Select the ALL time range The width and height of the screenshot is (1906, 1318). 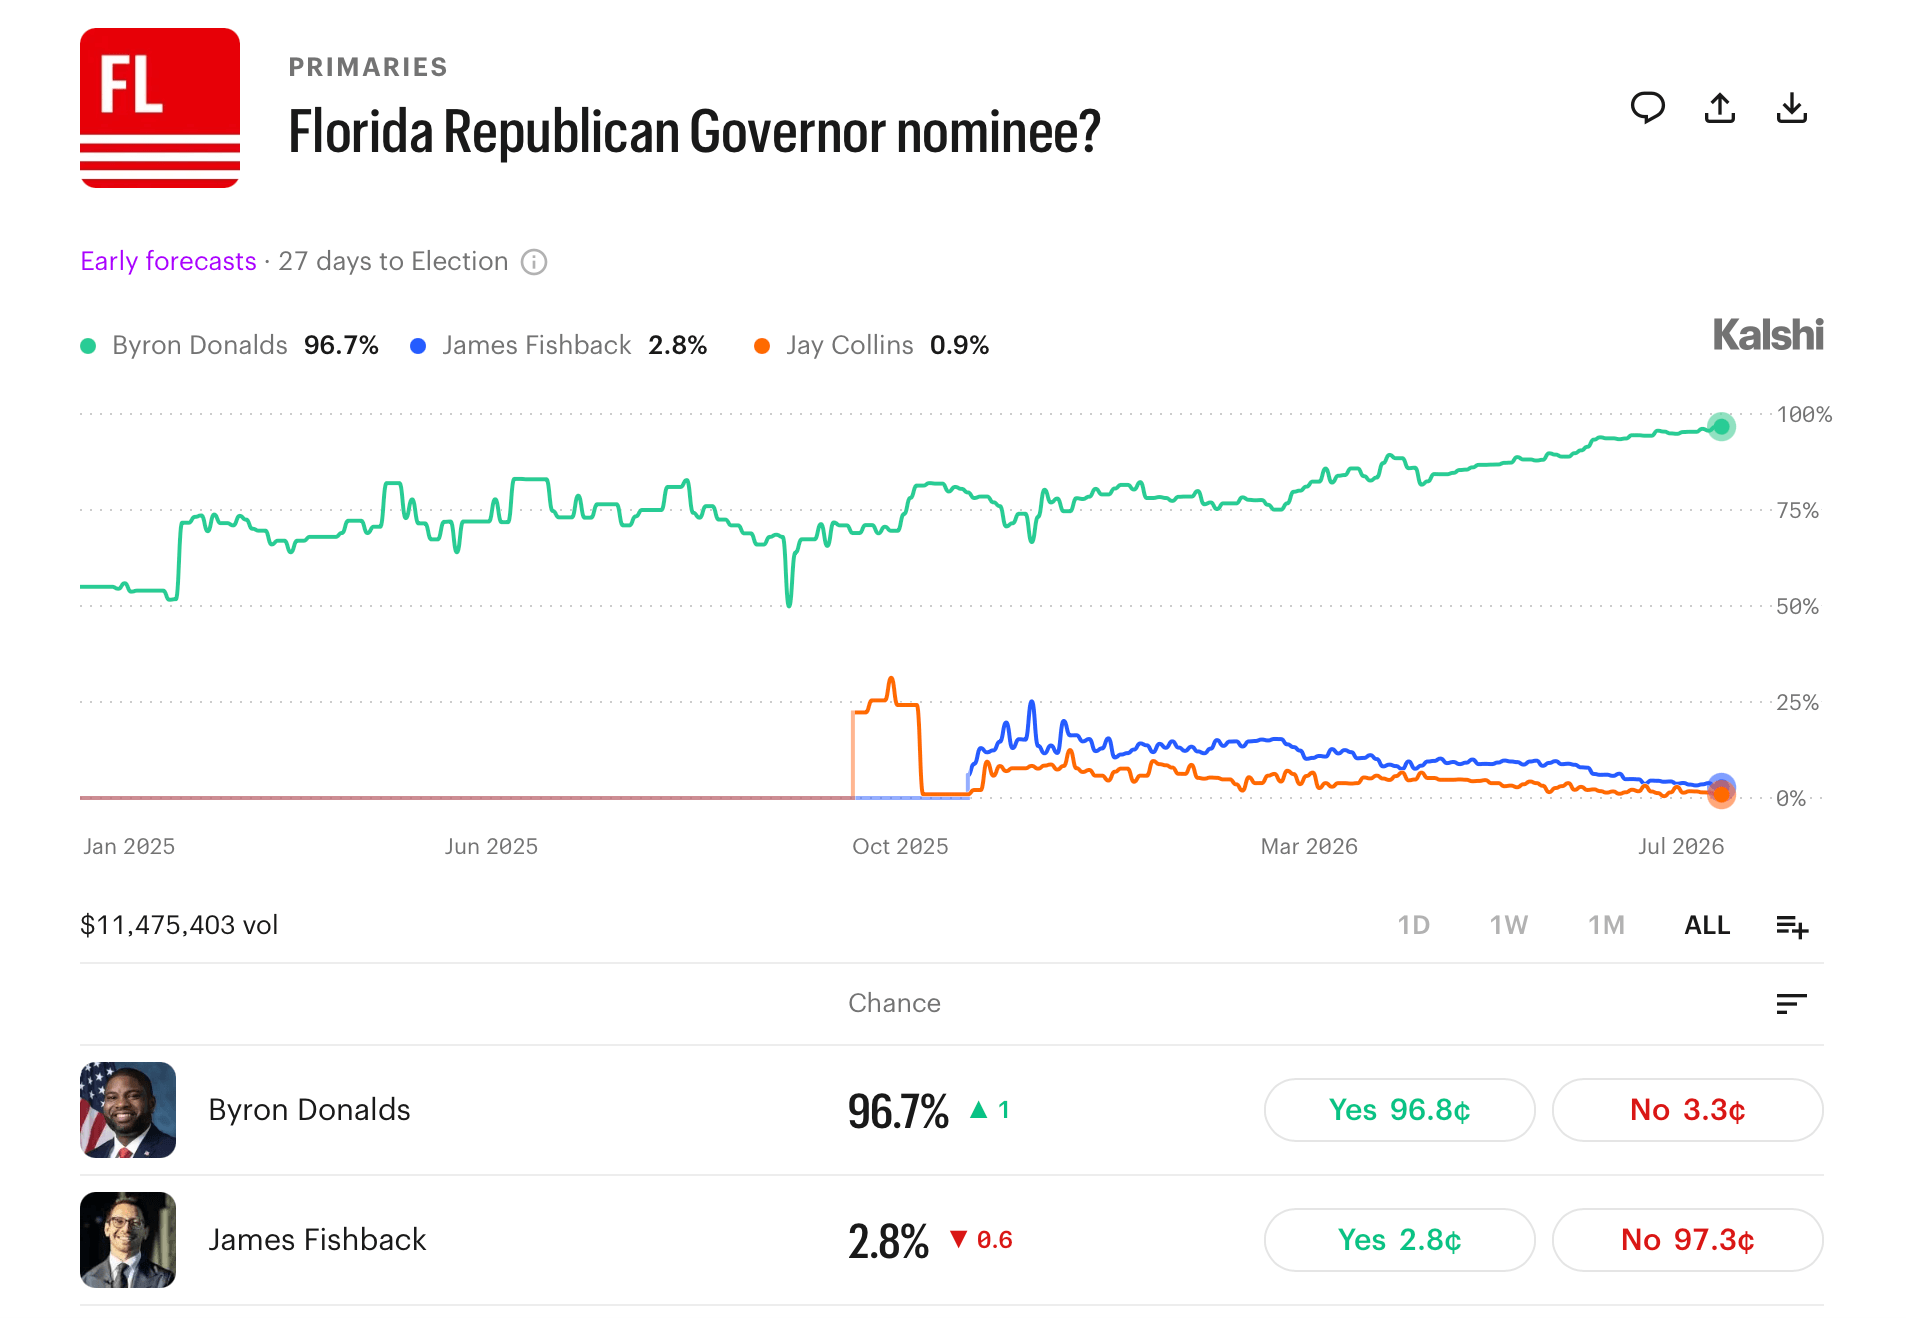(x=1707, y=925)
